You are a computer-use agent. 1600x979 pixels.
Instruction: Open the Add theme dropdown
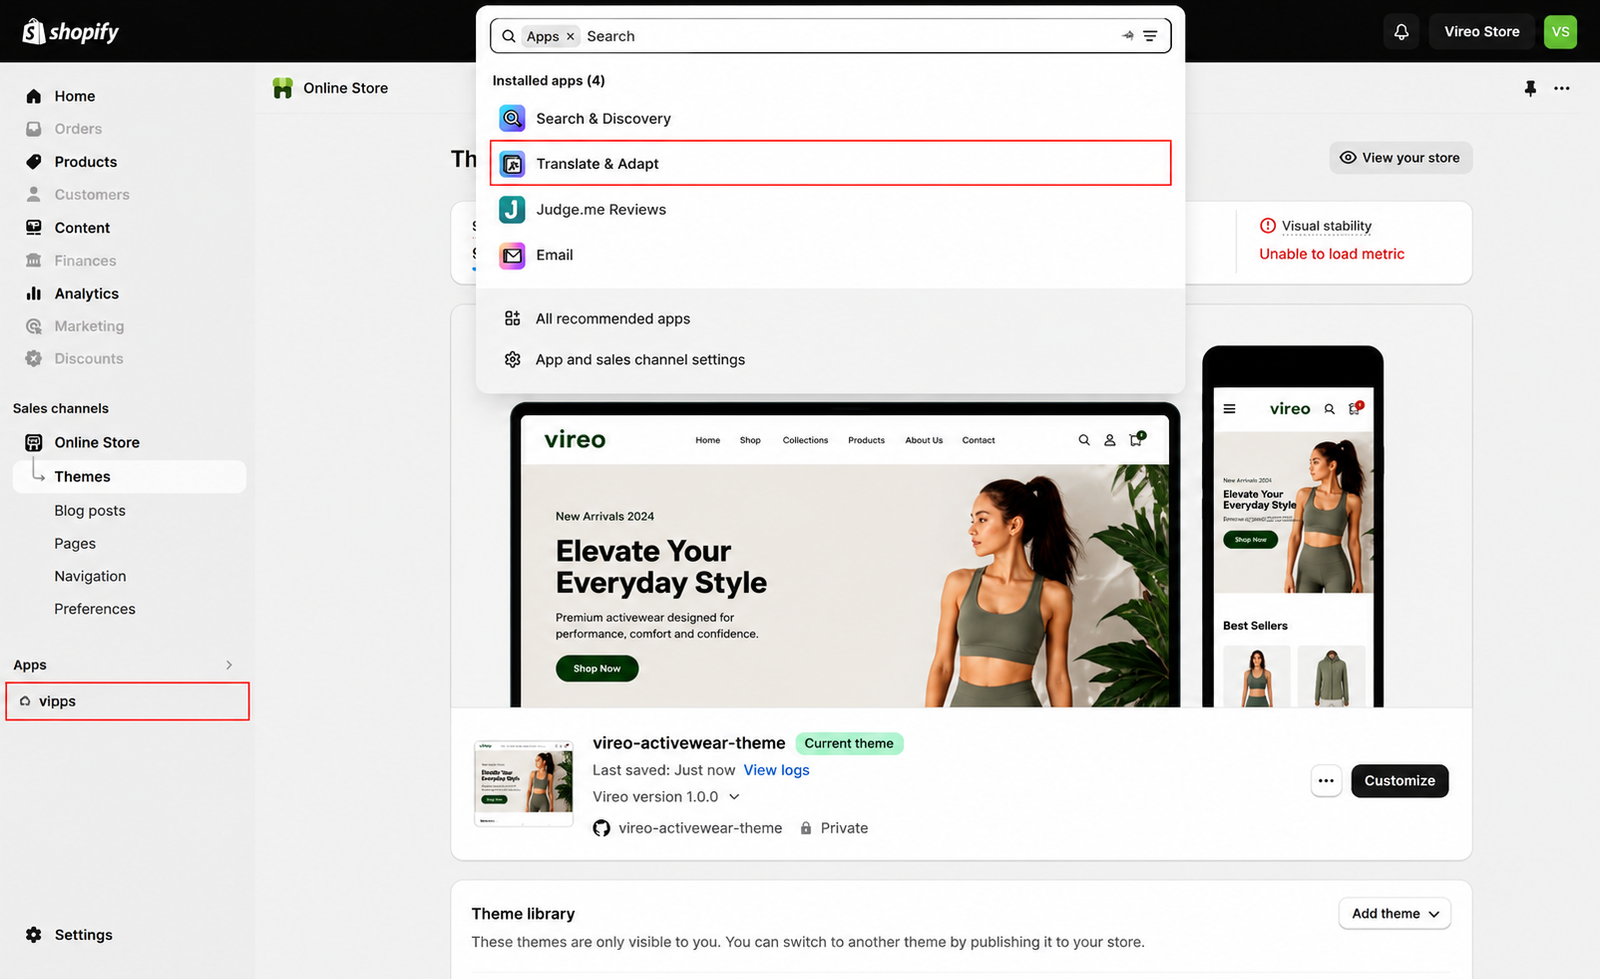click(1395, 914)
